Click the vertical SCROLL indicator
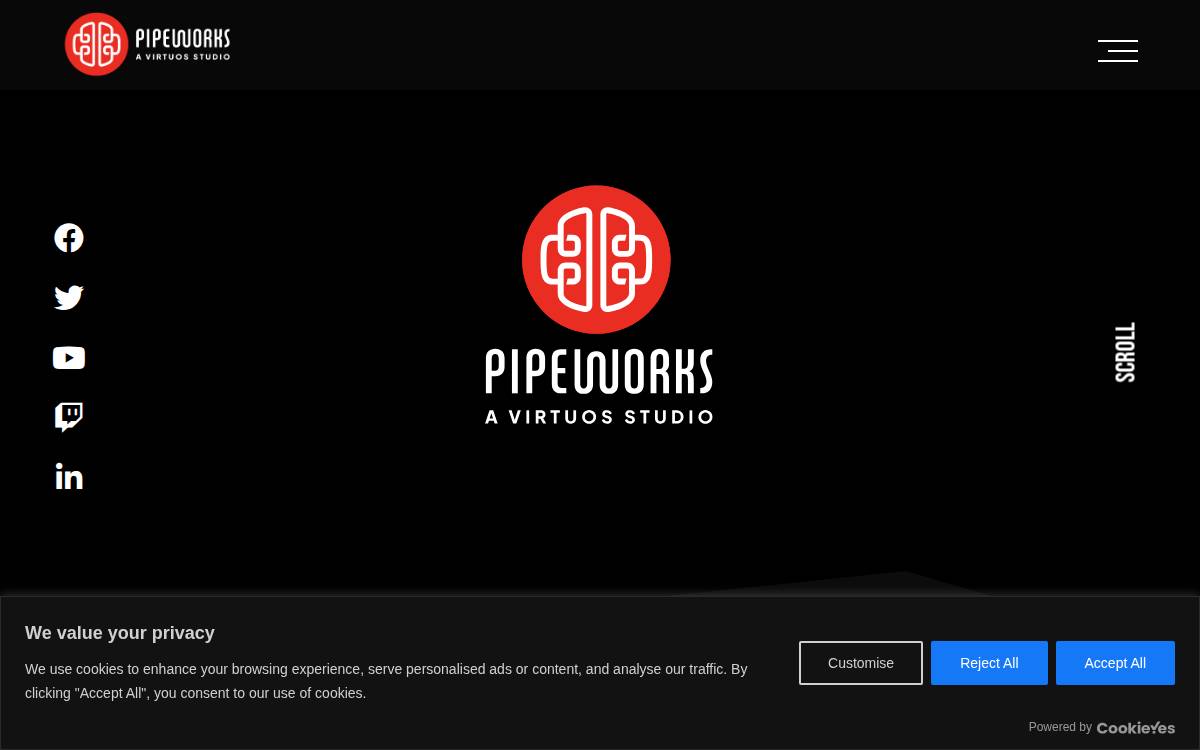The height and width of the screenshot is (750, 1200). [x=1126, y=352]
